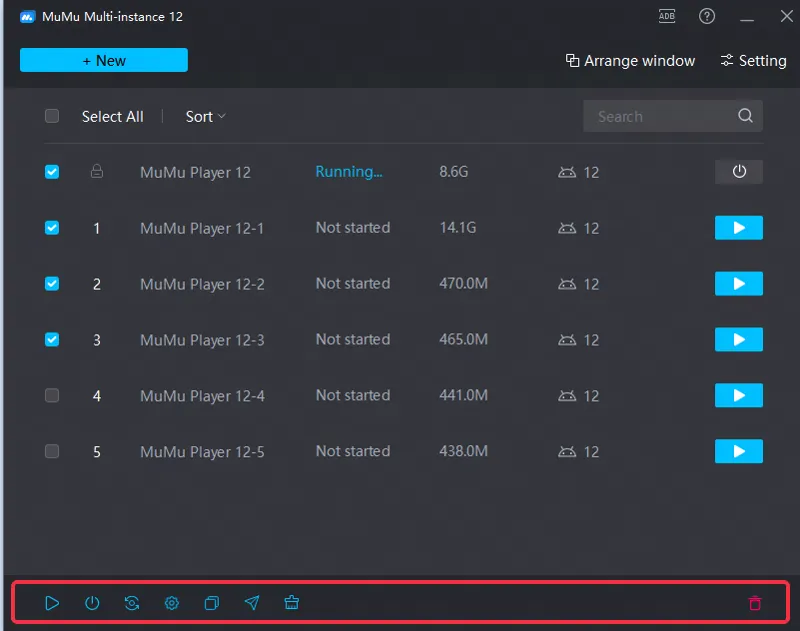Click the 14.1G size value
The width and height of the screenshot is (800, 631).
tap(458, 228)
